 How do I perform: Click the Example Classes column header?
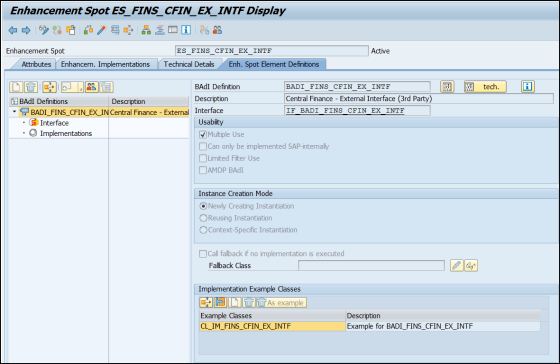(x=272, y=315)
